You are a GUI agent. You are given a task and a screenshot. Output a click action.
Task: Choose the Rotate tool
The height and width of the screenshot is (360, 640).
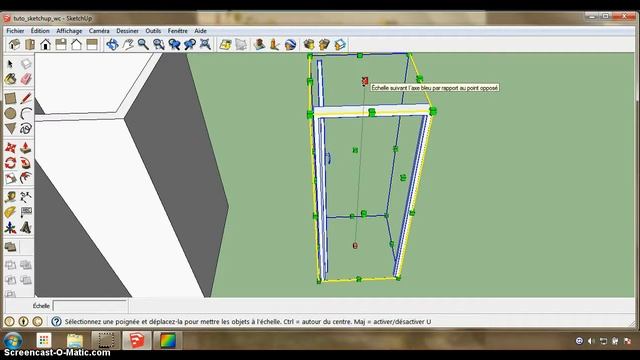pos(10,163)
